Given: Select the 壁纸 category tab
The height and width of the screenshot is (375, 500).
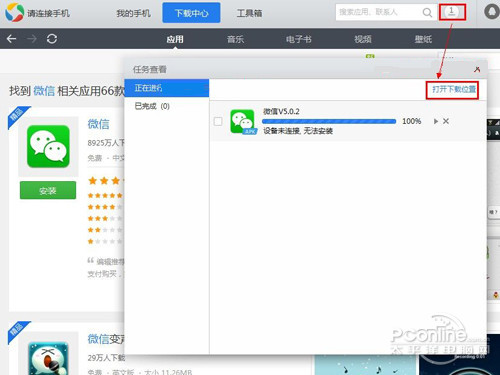Looking at the screenshot, I should tap(423, 39).
